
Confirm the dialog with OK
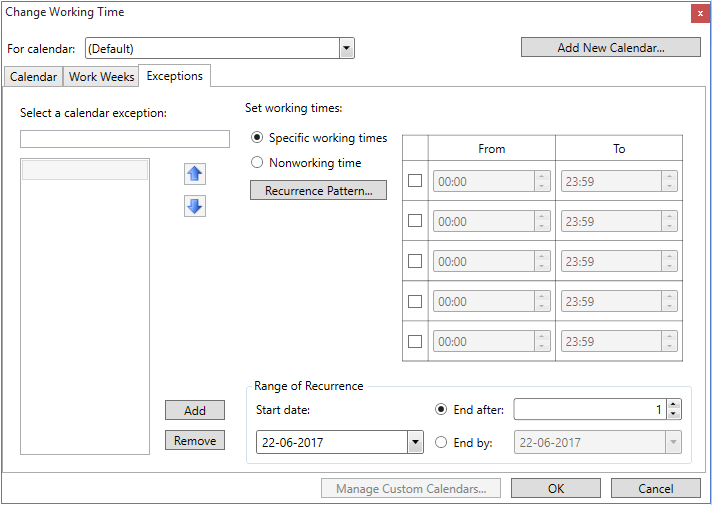click(x=555, y=488)
